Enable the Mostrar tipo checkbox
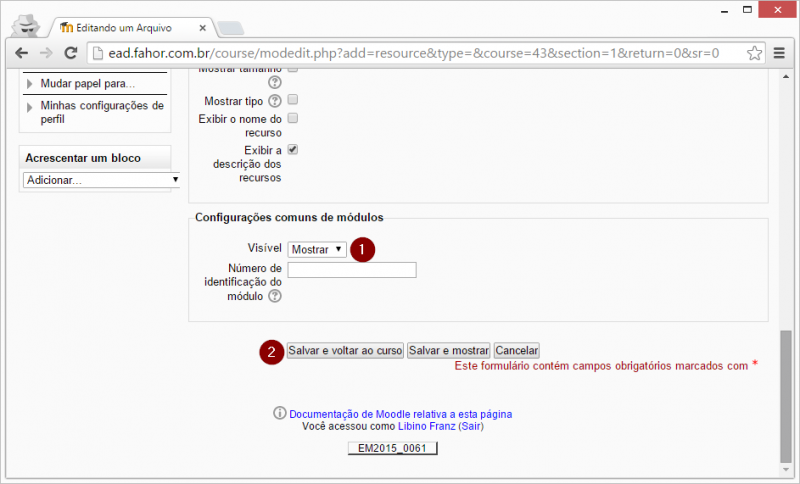This screenshot has height=484, width=800. click(x=293, y=99)
